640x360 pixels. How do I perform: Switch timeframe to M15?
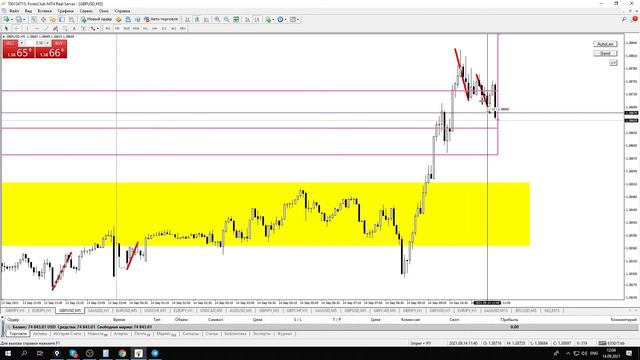point(127,28)
